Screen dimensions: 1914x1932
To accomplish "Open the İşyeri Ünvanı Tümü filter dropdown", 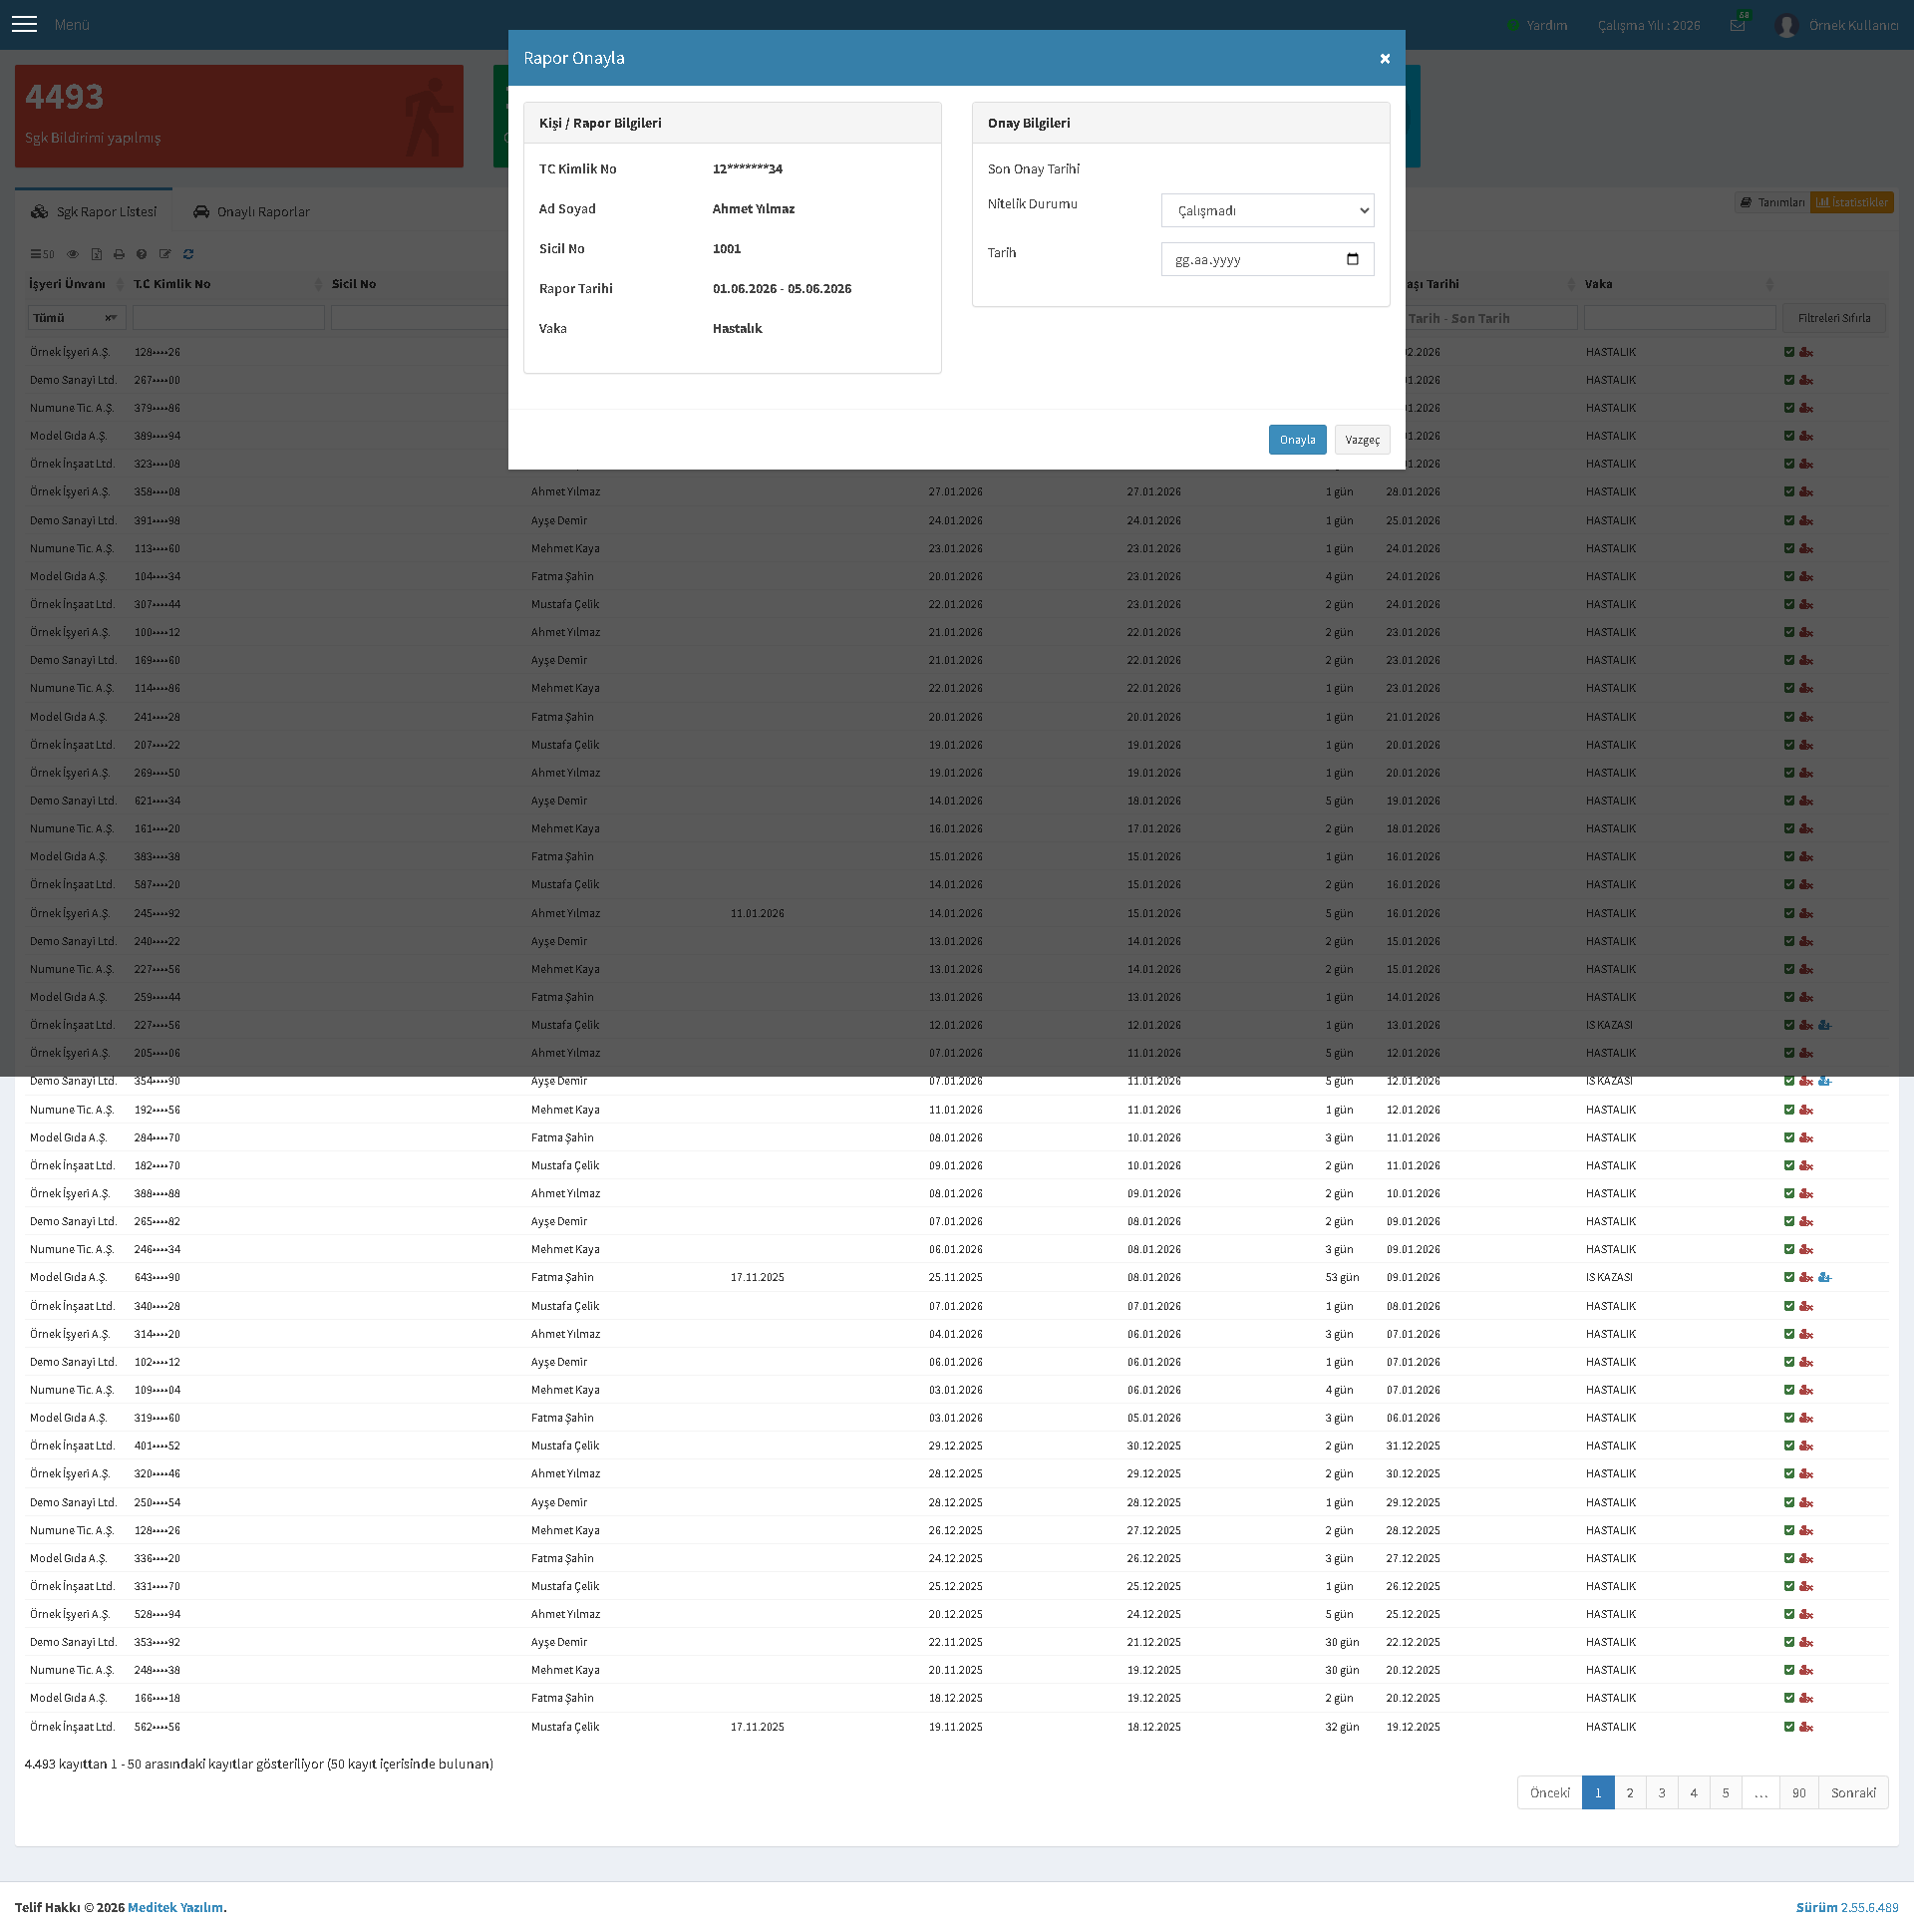I will [x=76, y=318].
